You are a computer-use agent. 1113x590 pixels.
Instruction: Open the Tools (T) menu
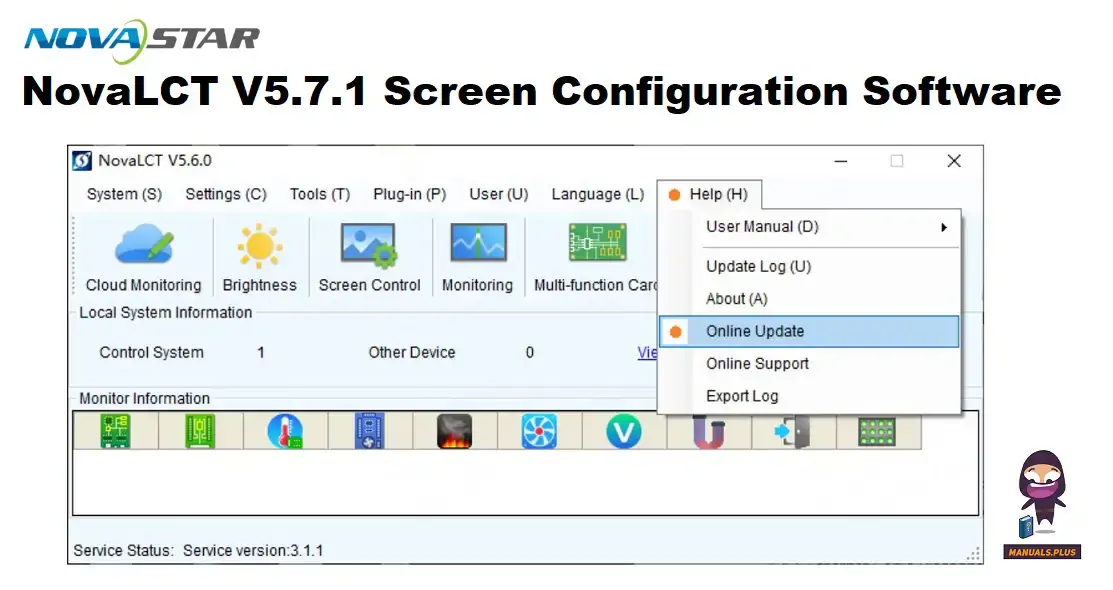(x=320, y=194)
